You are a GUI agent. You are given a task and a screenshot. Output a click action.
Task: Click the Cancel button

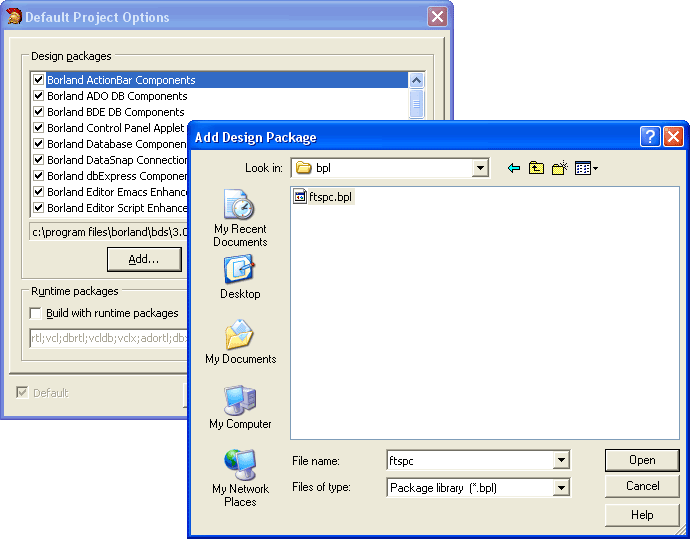642,486
